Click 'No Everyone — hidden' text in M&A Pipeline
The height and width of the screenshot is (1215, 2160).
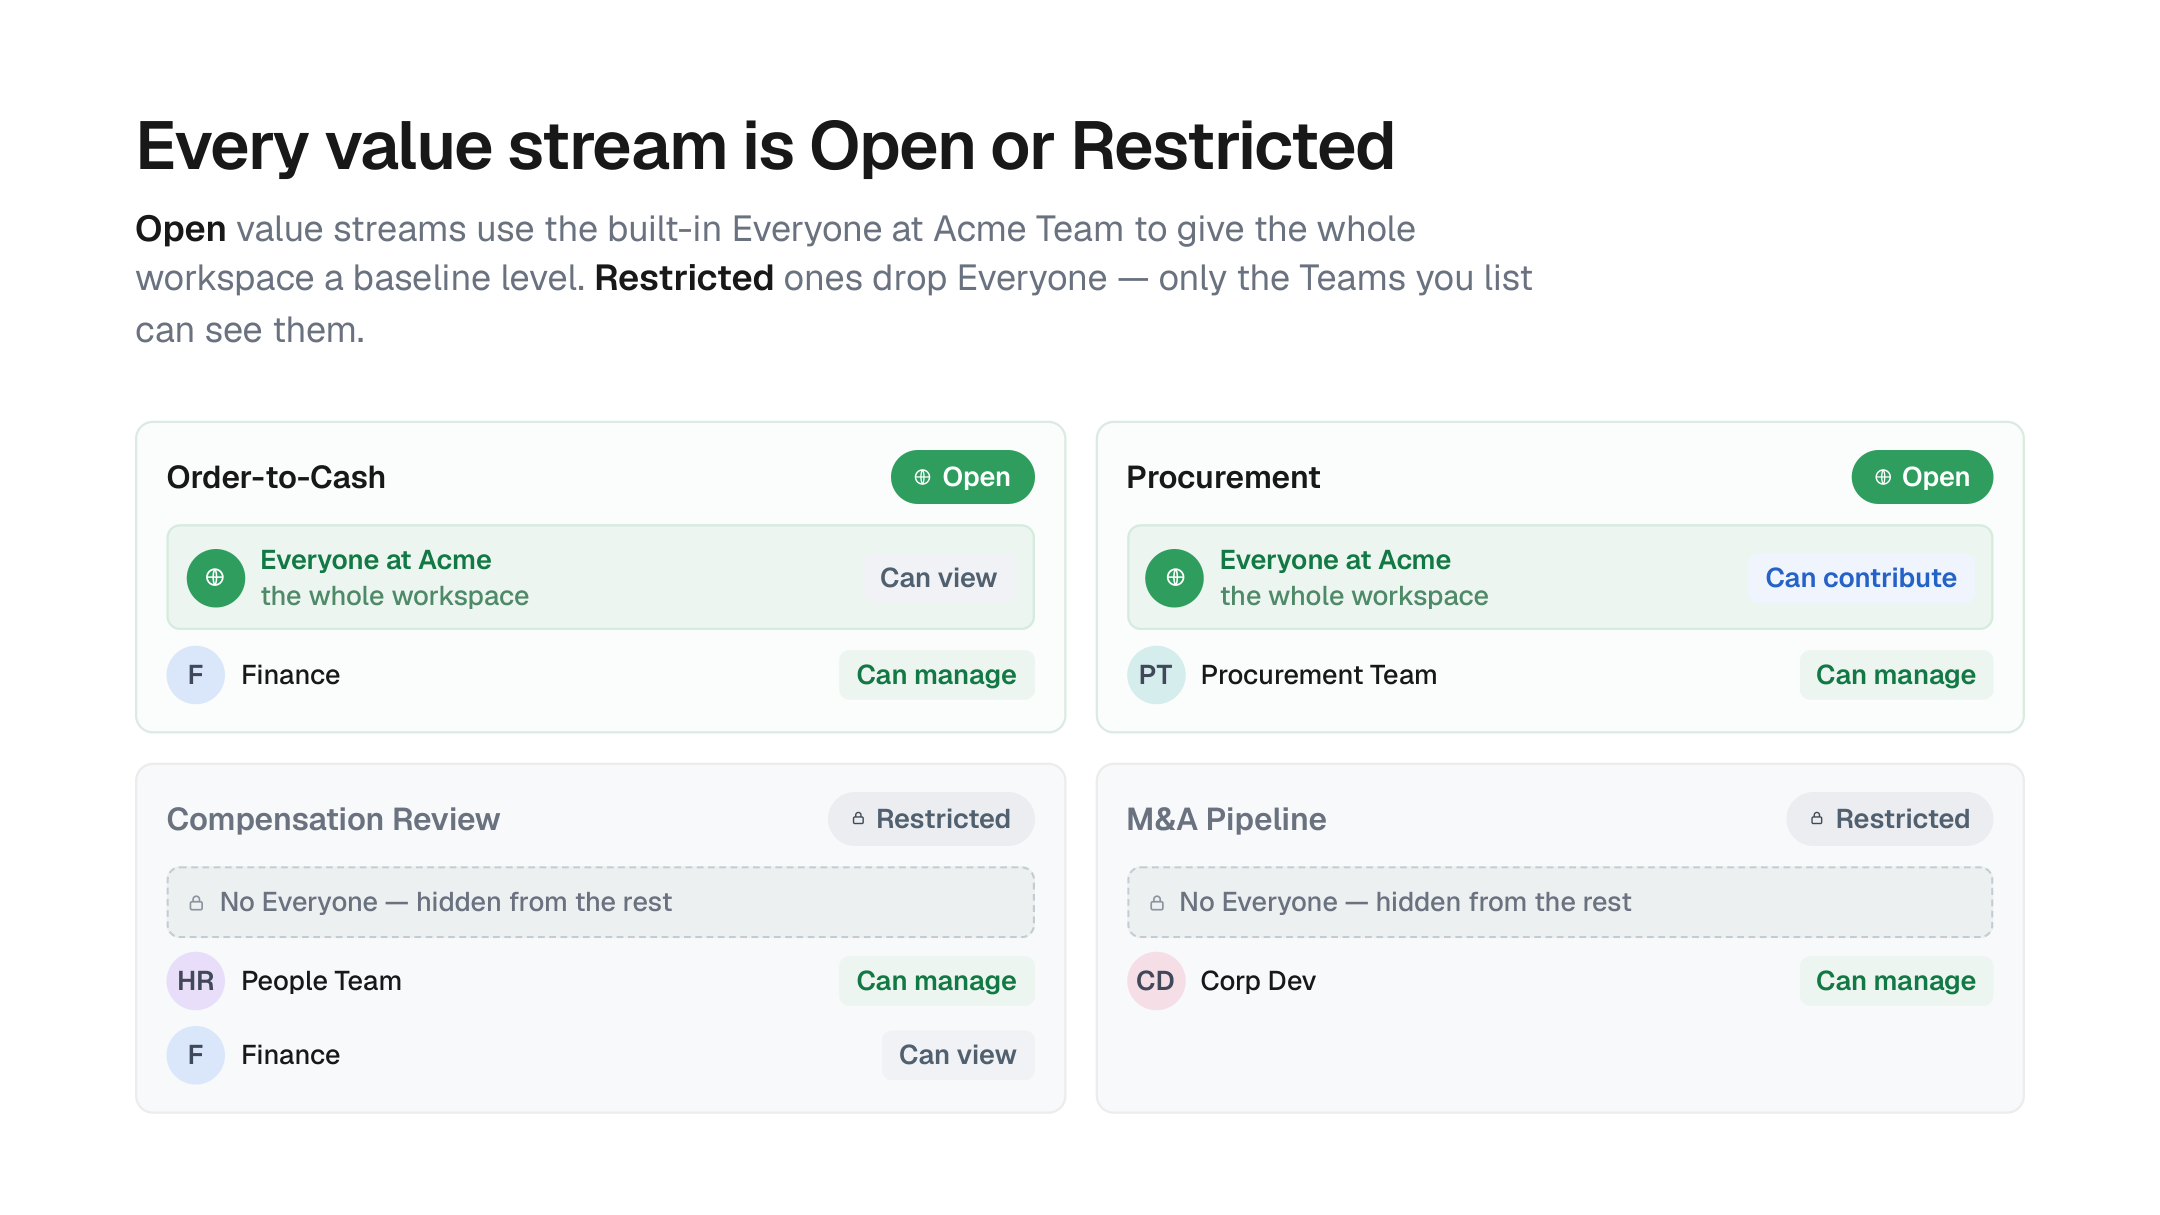[x=1405, y=902]
